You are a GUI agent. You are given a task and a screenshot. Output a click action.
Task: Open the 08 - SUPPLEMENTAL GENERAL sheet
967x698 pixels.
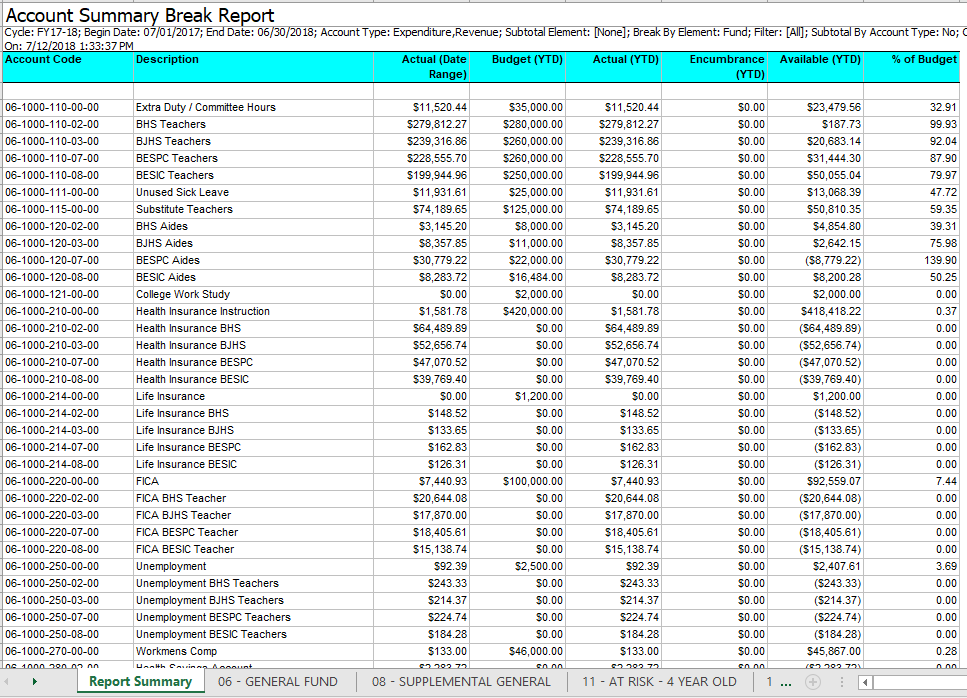(x=461, y=682)
